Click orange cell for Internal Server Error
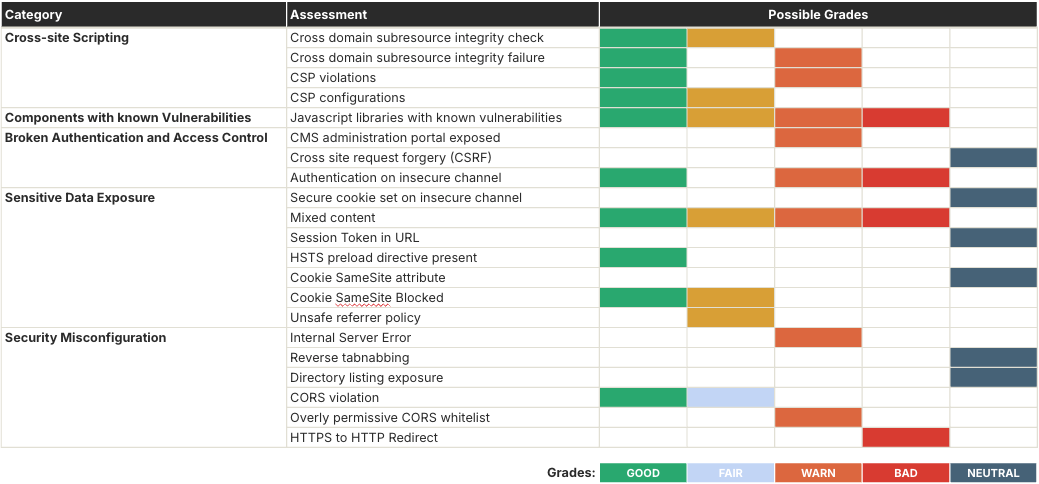 818,338
